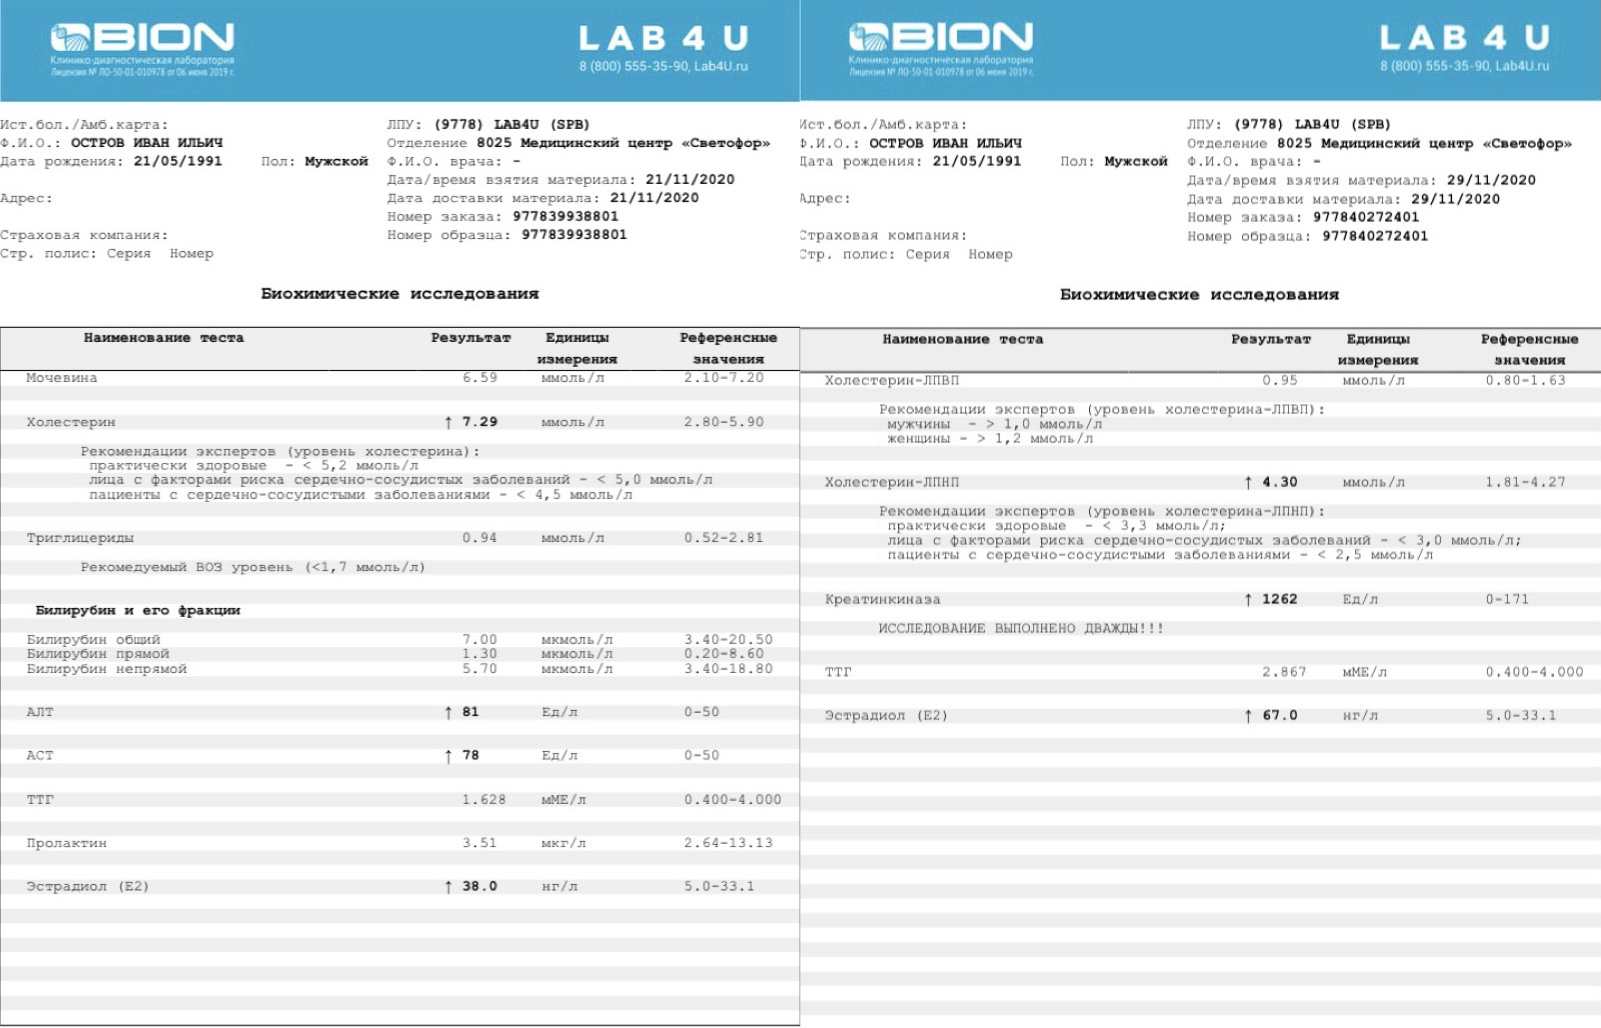Viewport: 1601px width, 1028px height.
Task: Click the up arrow beside Креатинкиназа value 1262
Action: [1248, 599]
